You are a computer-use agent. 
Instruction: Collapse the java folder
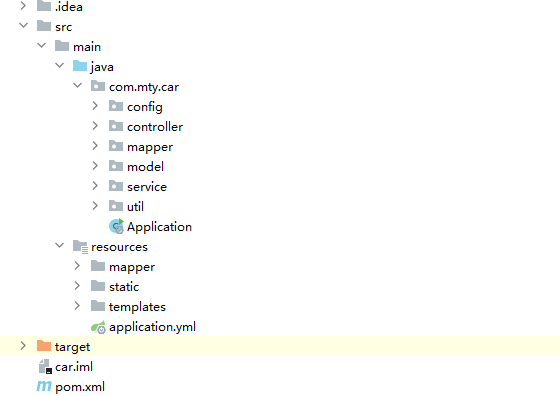click(59, 66)
